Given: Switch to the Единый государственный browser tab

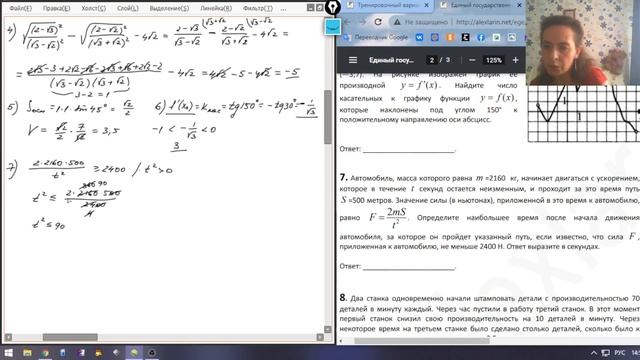Looking at the screenshot, I should 480,5.
